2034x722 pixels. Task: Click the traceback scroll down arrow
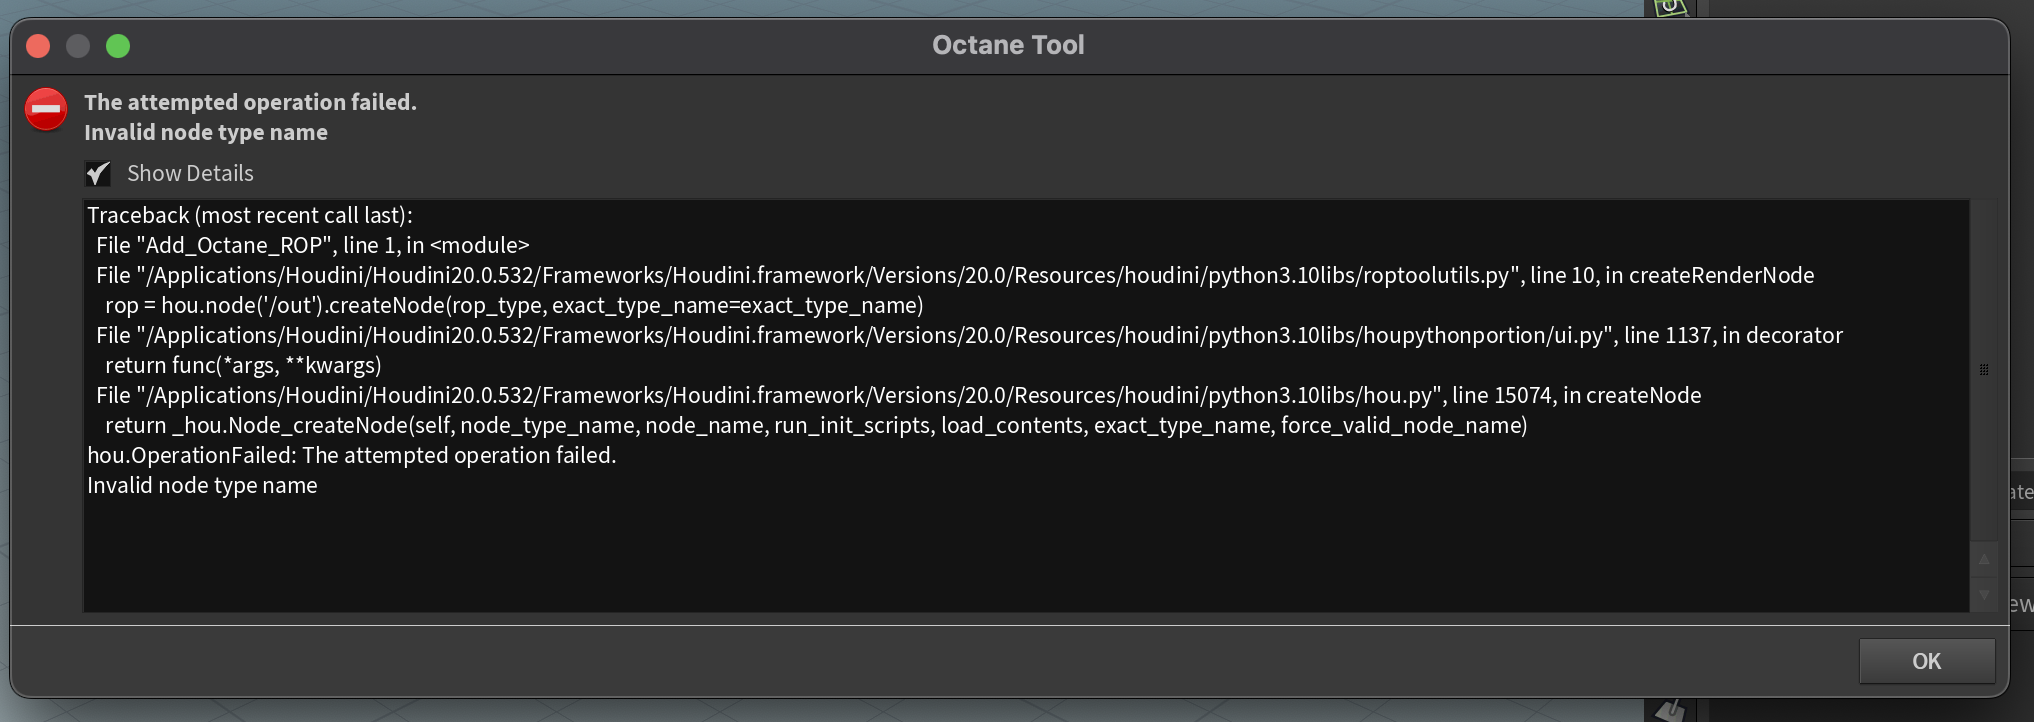click(1984, 595)
